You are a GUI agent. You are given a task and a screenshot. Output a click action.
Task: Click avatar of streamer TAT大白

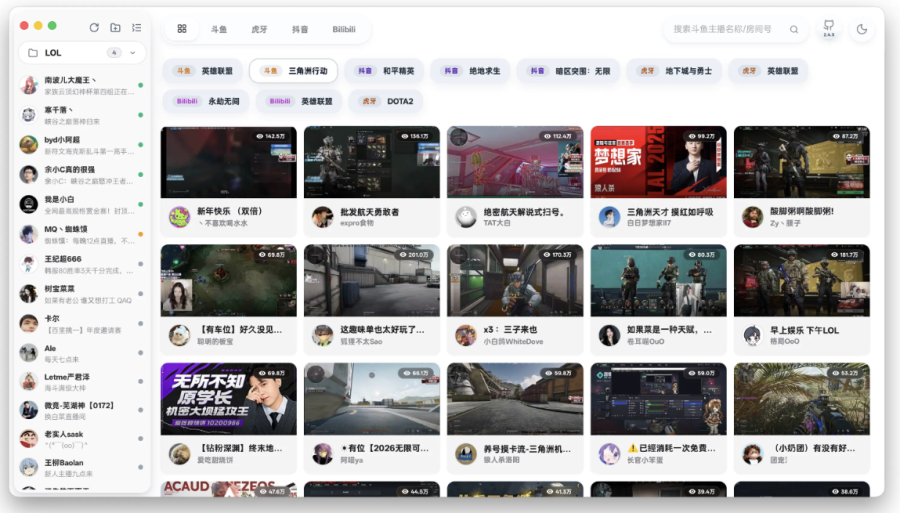pyautogui.click(x=466, y=217)
